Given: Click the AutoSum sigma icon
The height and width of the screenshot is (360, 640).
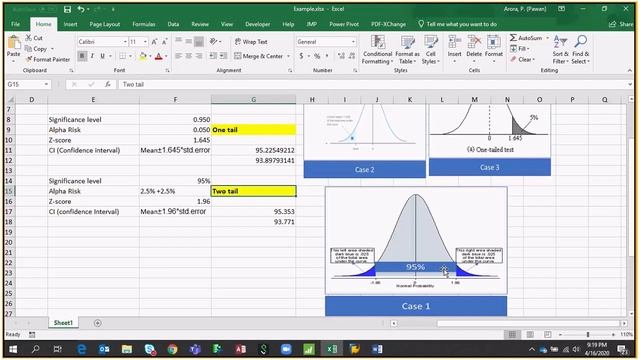Looking at the screenshot, I should coord(513,38).
